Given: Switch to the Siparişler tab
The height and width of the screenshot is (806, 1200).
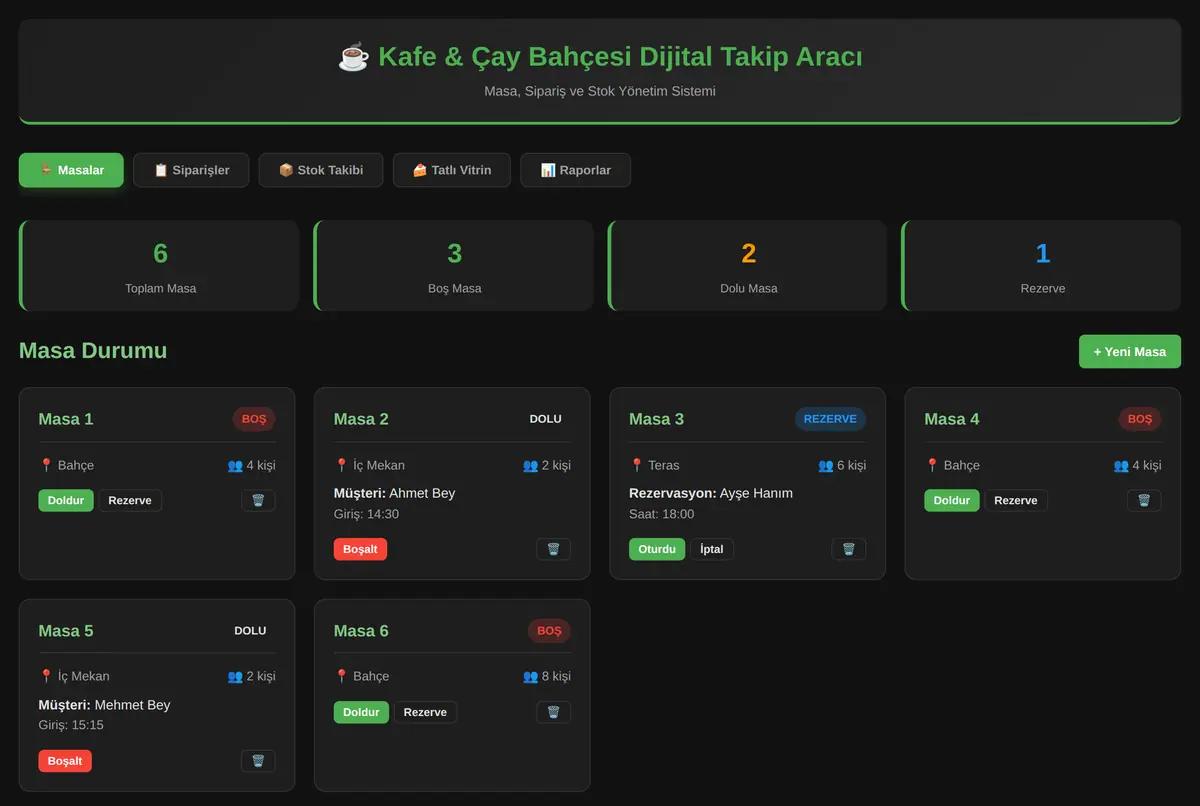Looking at the screenshot, I should (x=191, y=170).
